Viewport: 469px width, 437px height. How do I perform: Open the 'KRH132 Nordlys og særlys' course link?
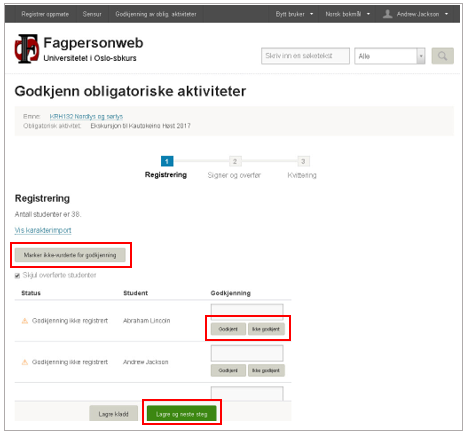(86, 116)
